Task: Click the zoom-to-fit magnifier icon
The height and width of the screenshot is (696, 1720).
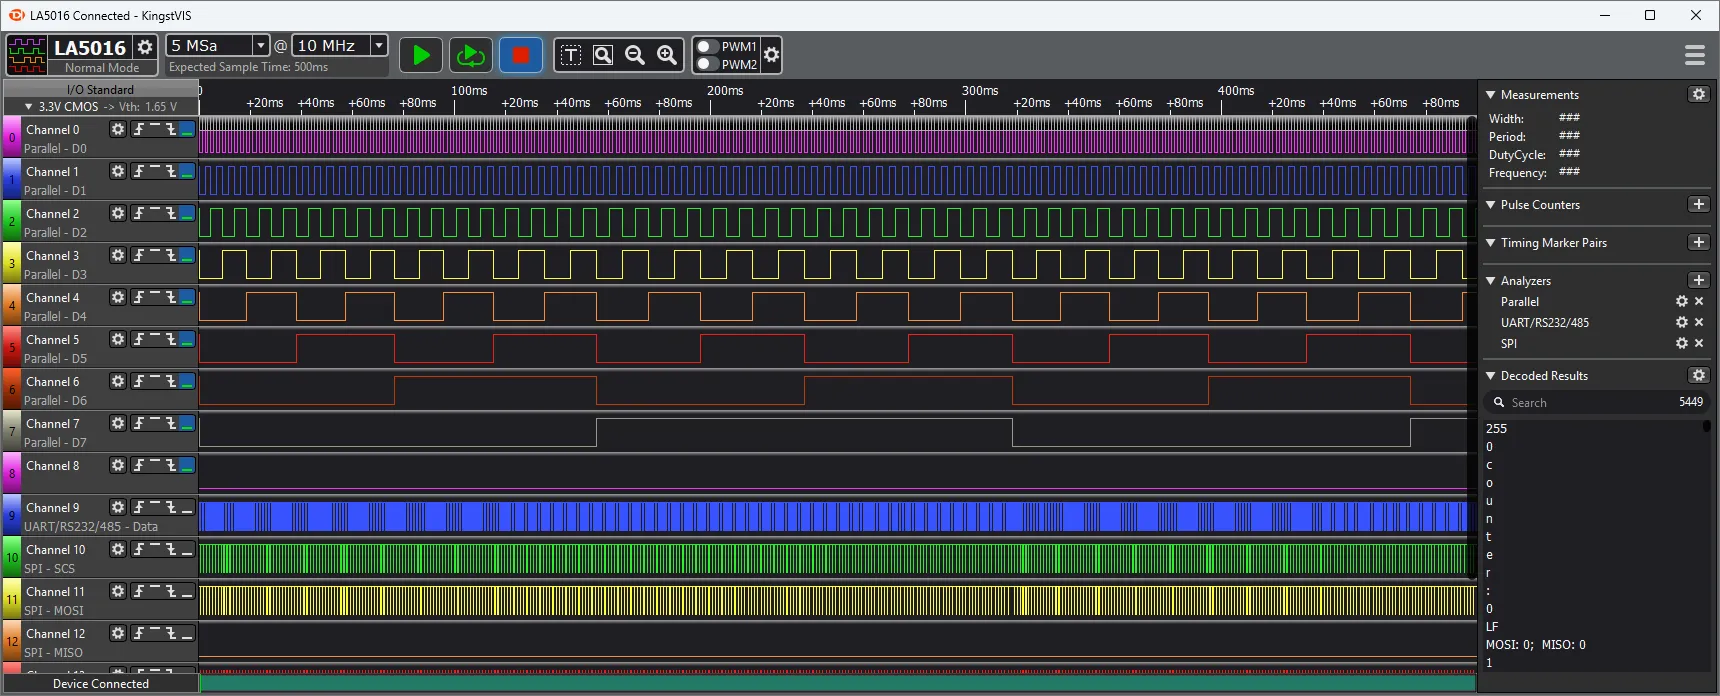Action: (x=603, y=55)
